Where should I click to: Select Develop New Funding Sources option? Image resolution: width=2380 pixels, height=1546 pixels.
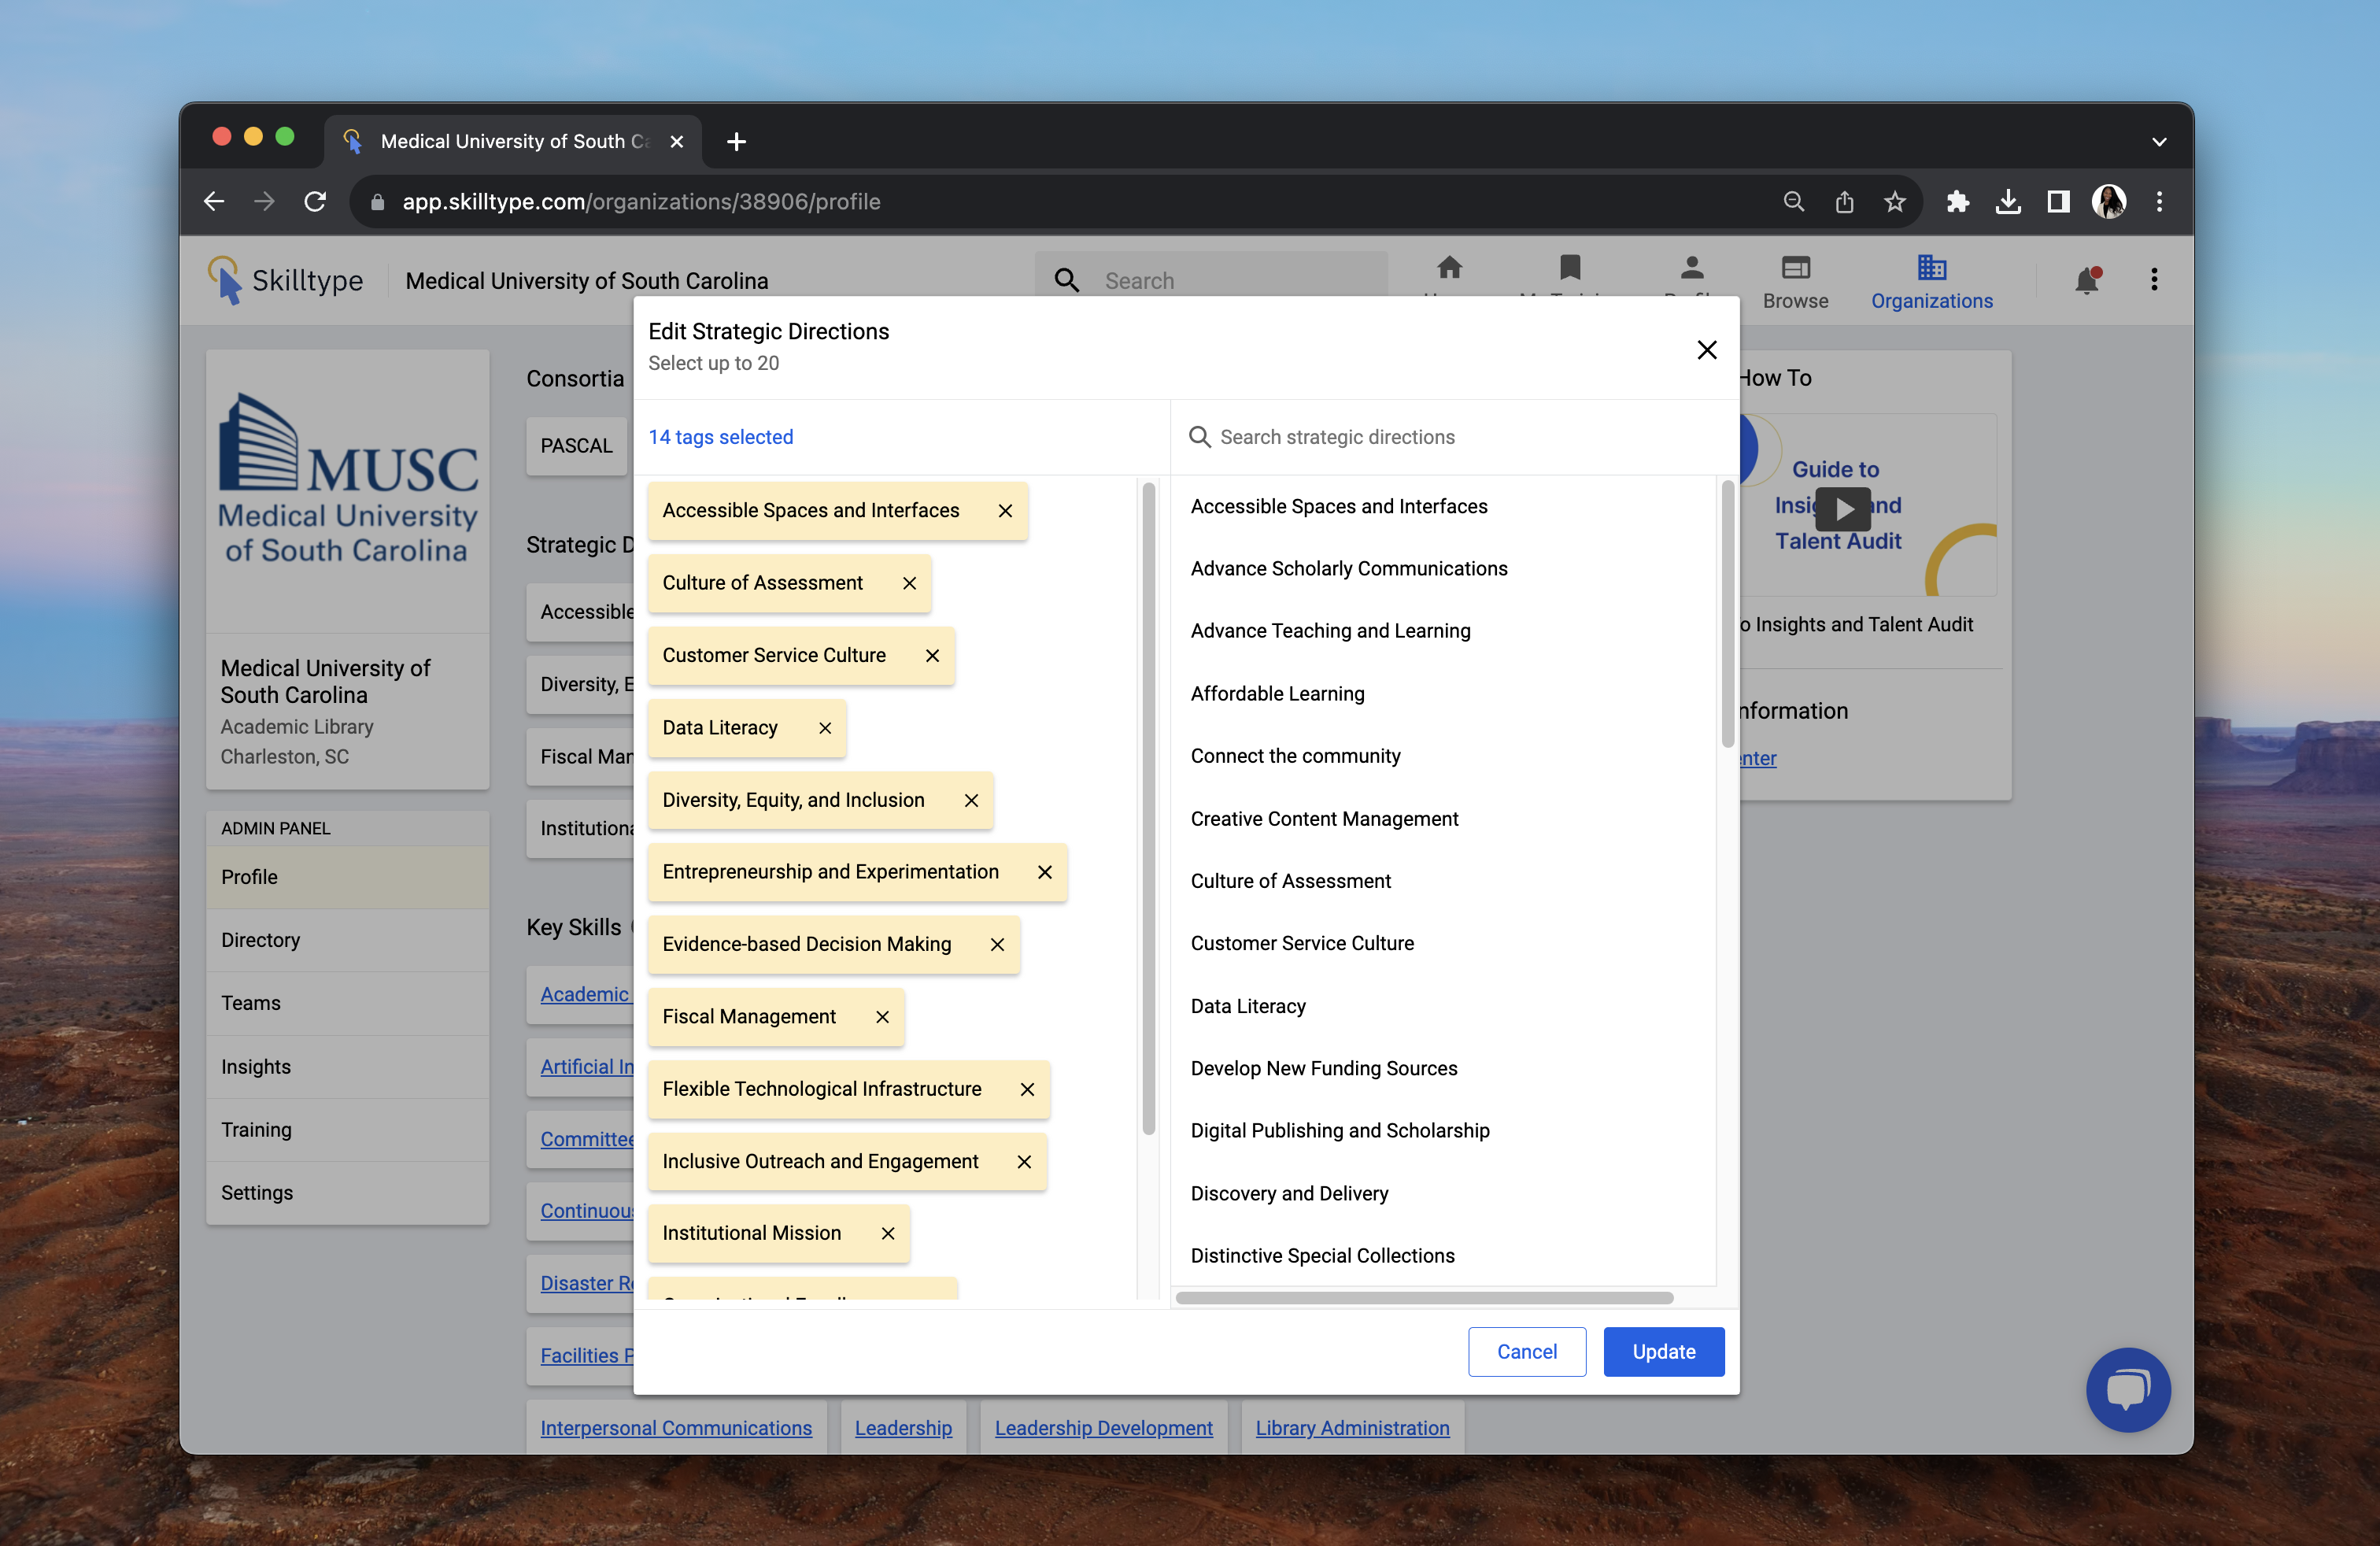click(x=1323, y=1068)
